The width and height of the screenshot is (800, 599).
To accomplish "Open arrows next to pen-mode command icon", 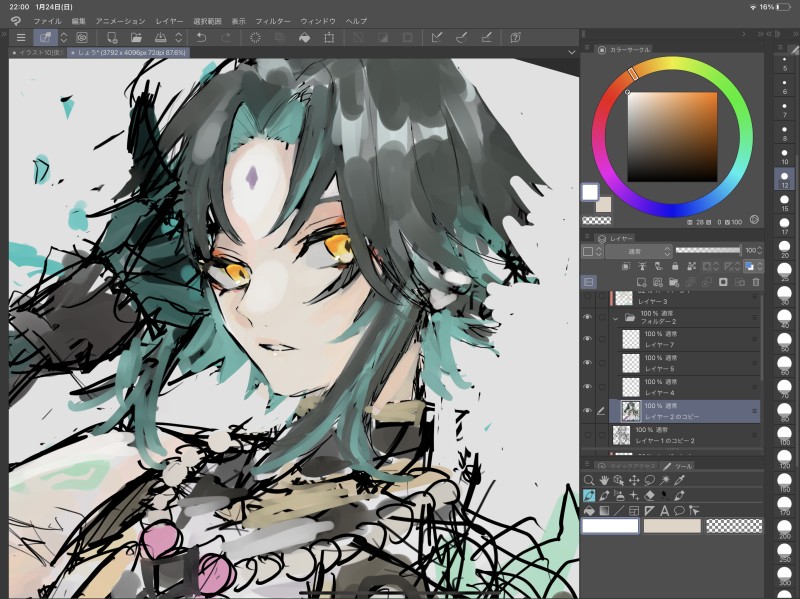I will tap(64, 37).
